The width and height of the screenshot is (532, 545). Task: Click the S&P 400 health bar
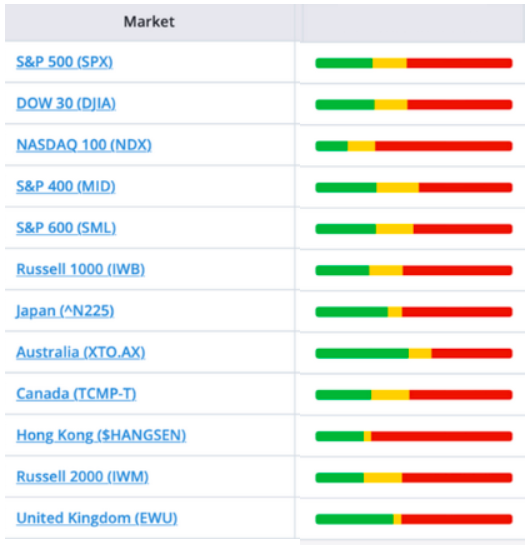(x=414, y=187)
